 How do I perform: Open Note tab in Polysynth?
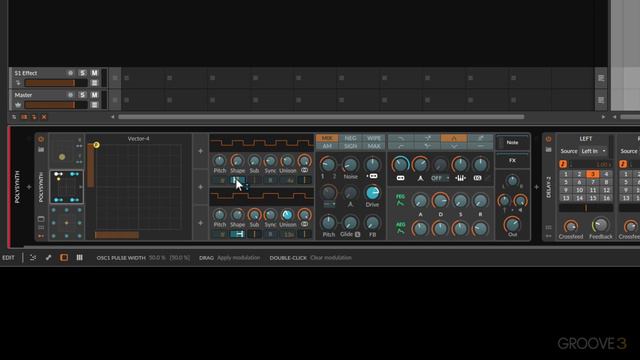[x=512, y=142]
